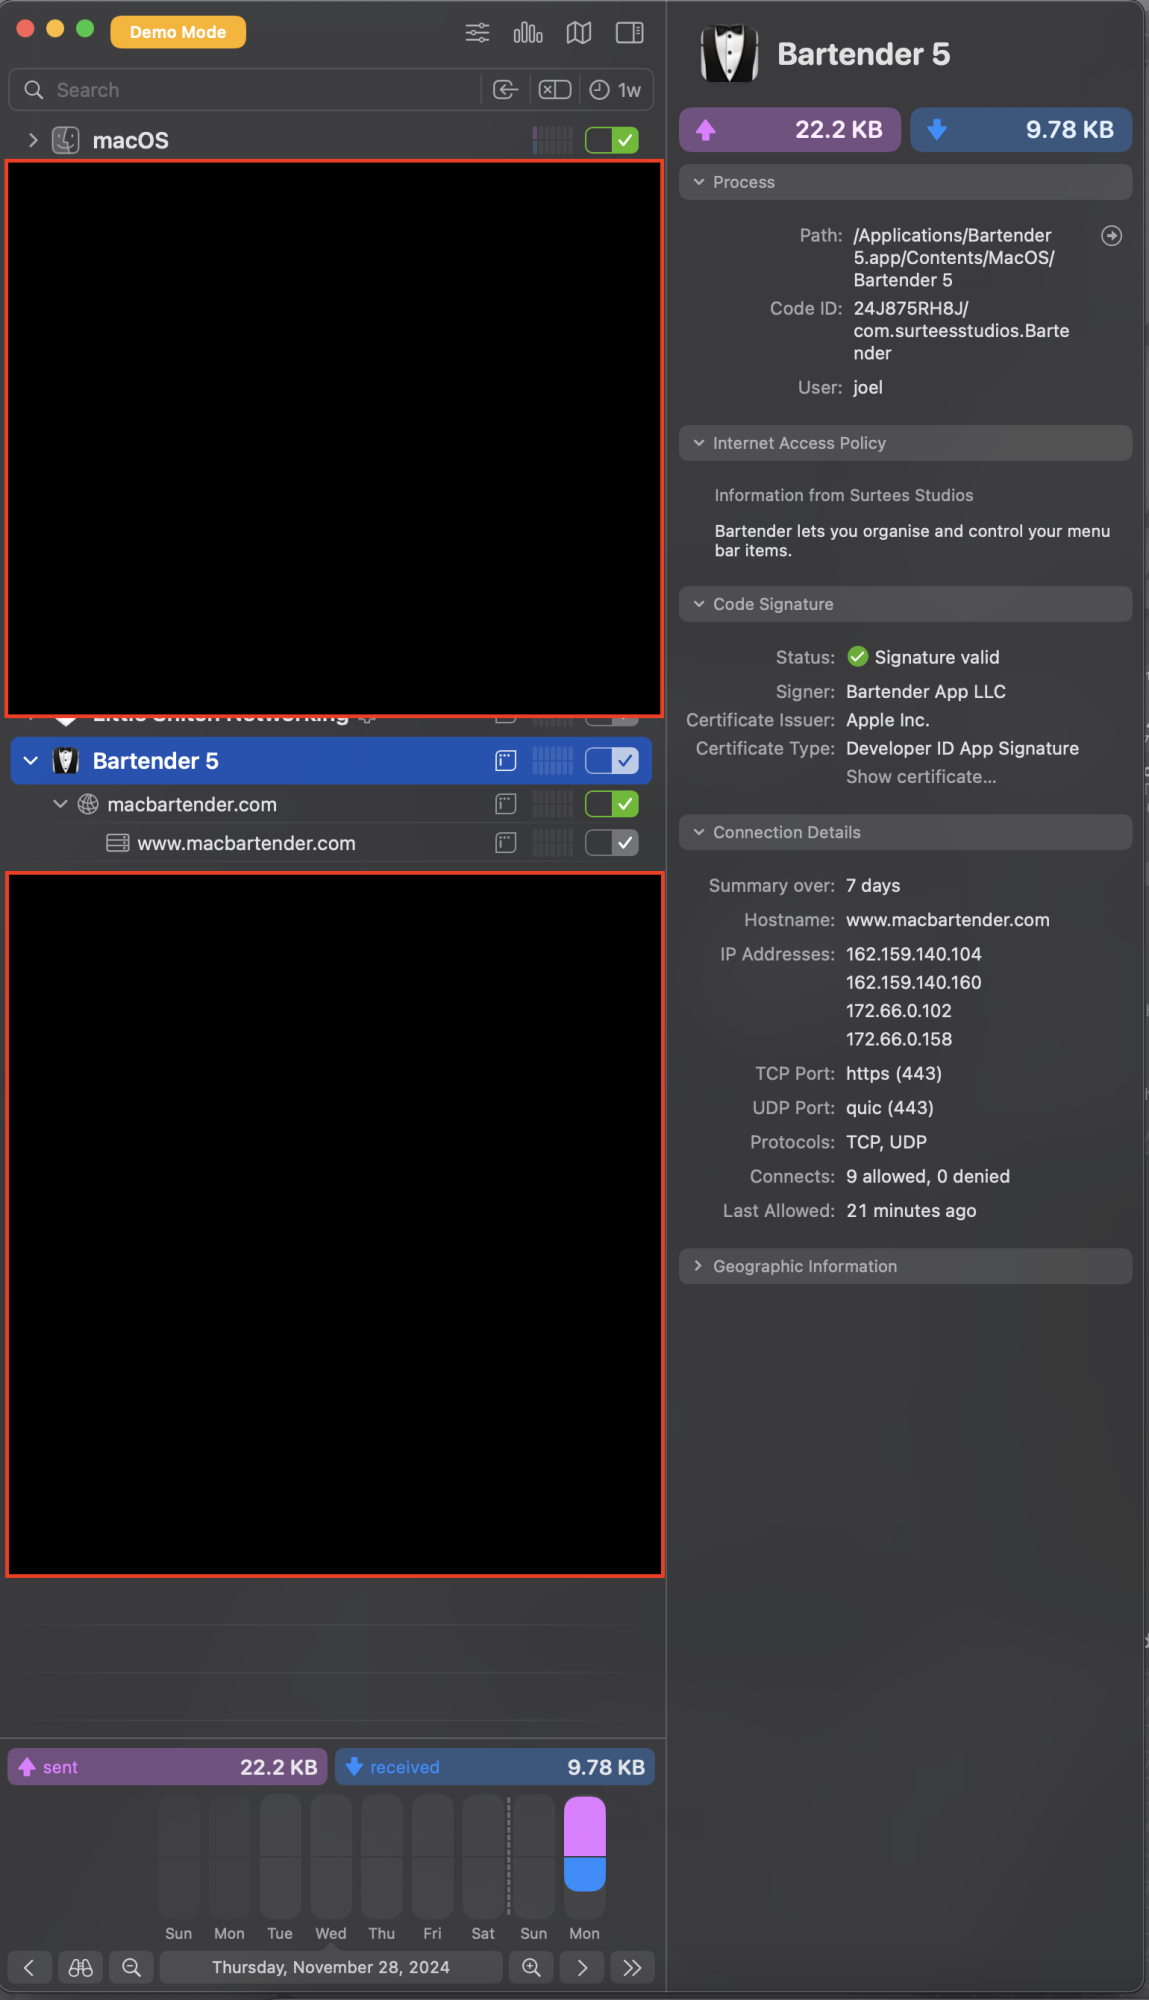This screenshot has height=2000, width=1149.
Task: Click the arrow-into-bracket icon in search bar
Action: 506,90
